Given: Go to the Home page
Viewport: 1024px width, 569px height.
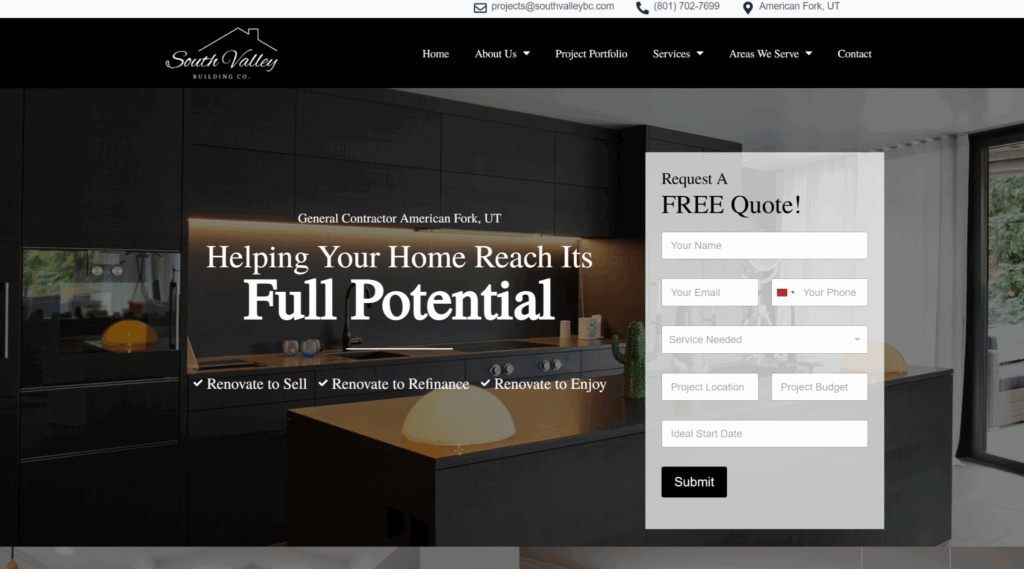Looking at the screenshot, I should 435,54.
